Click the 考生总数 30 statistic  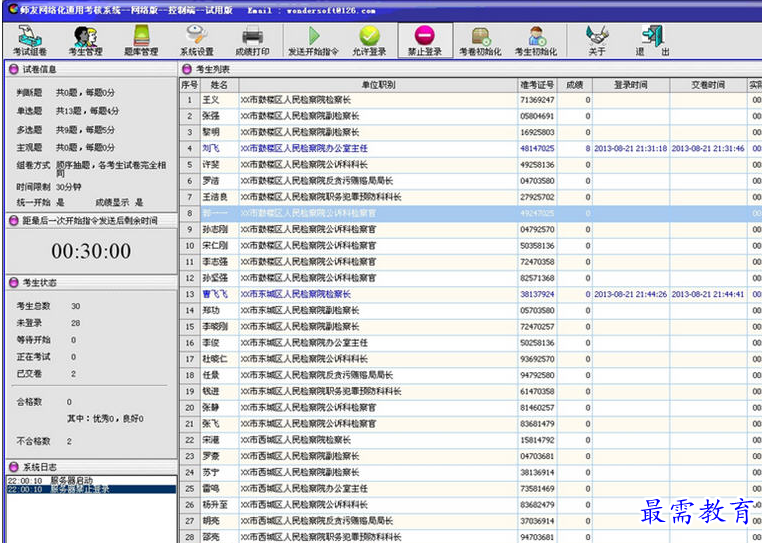click(x=48, y=306)
